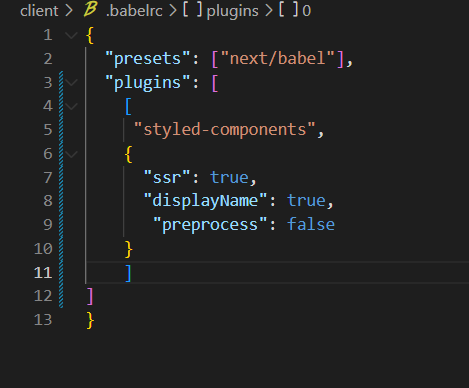Collapse the inner array fold at line 4
Screen dimensions: 469x388
(x=71, y=106)
